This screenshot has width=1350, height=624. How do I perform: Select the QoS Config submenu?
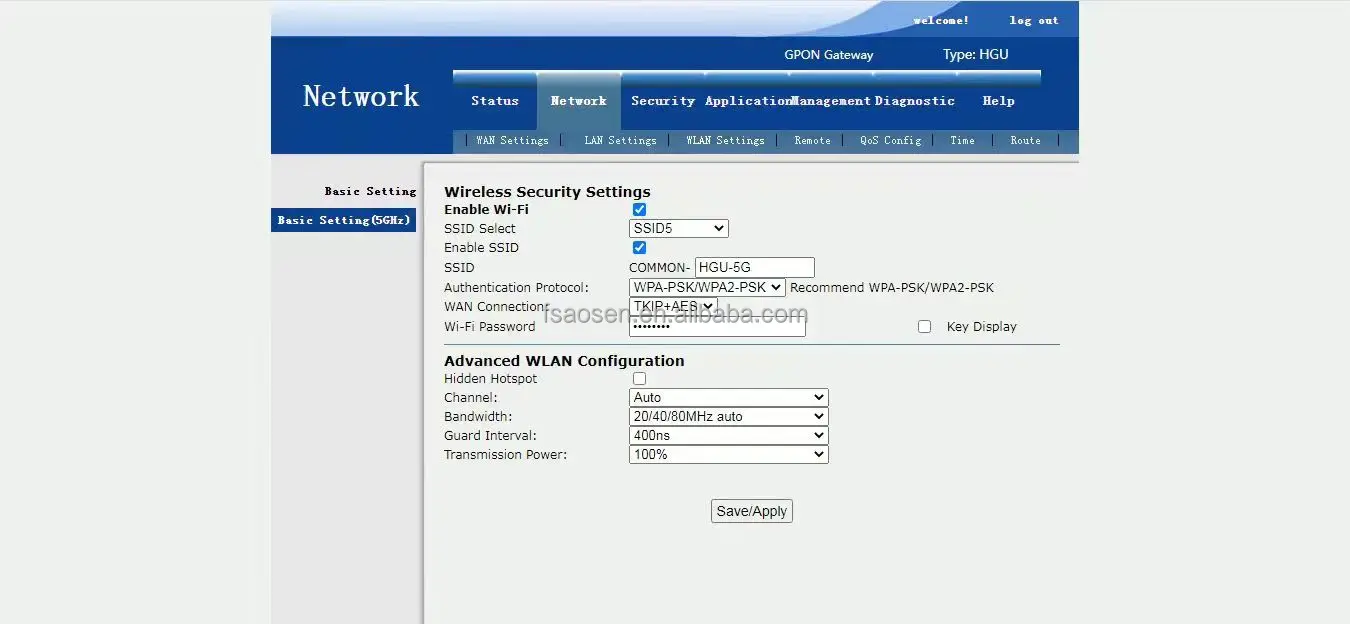tap(890, 141)
